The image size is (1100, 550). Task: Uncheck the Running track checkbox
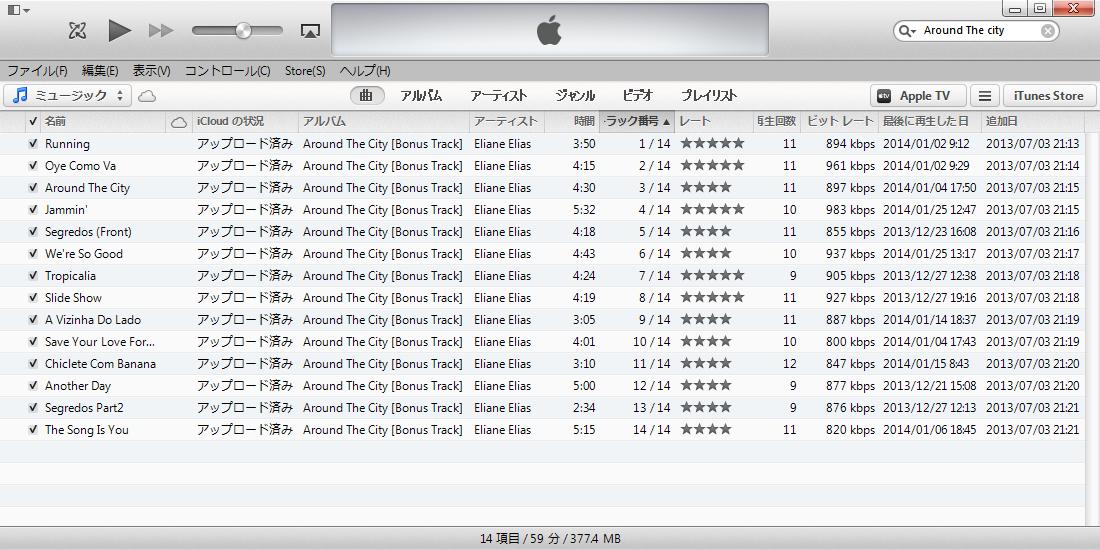pyautogui.click(x=33, y=144)
